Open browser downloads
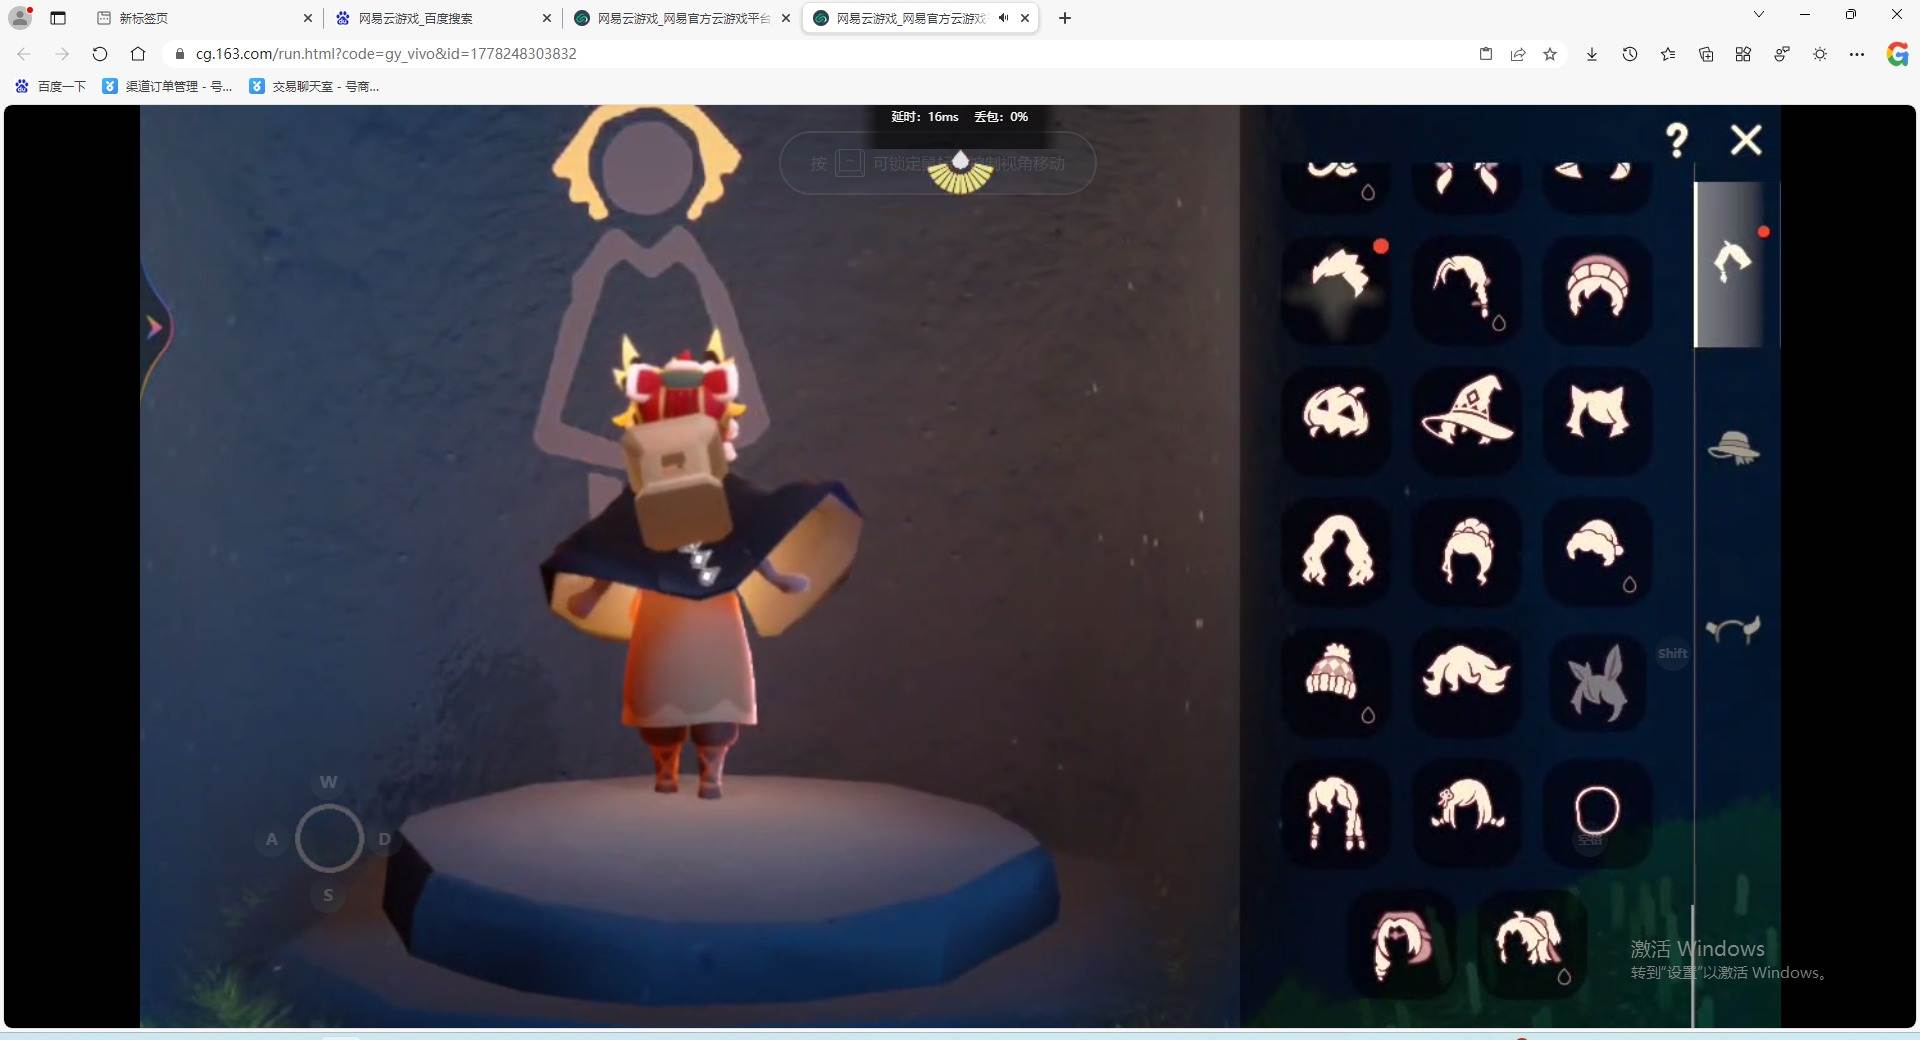The image size is (1920, 1040). pyautogui.click(x=1592, y=54)
